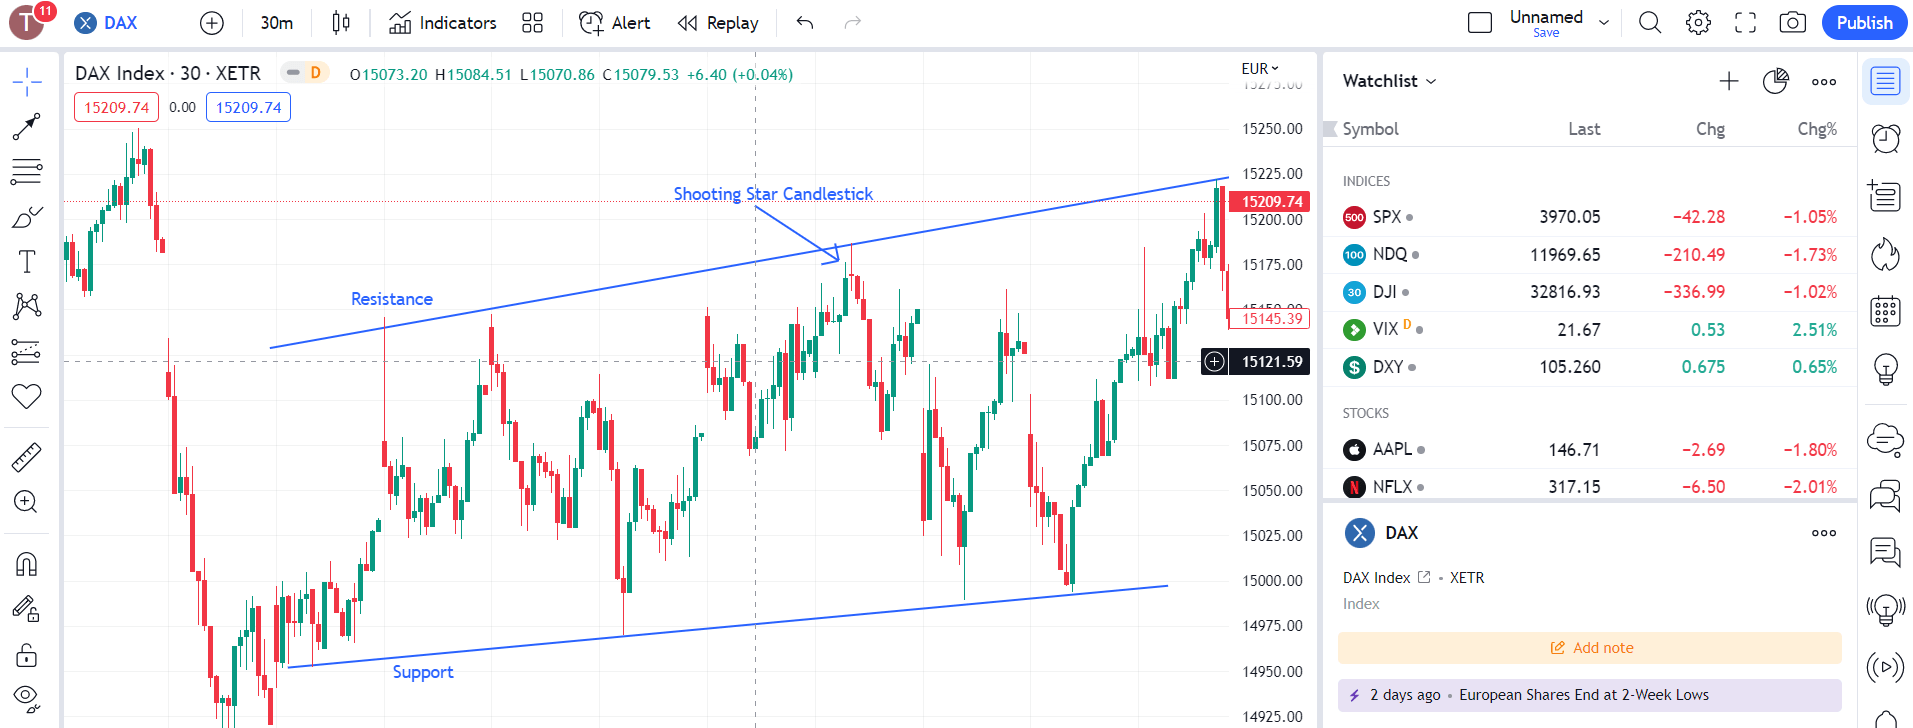
Task: Open the watchlist more options menu
Action: [x=1824, y=81]
